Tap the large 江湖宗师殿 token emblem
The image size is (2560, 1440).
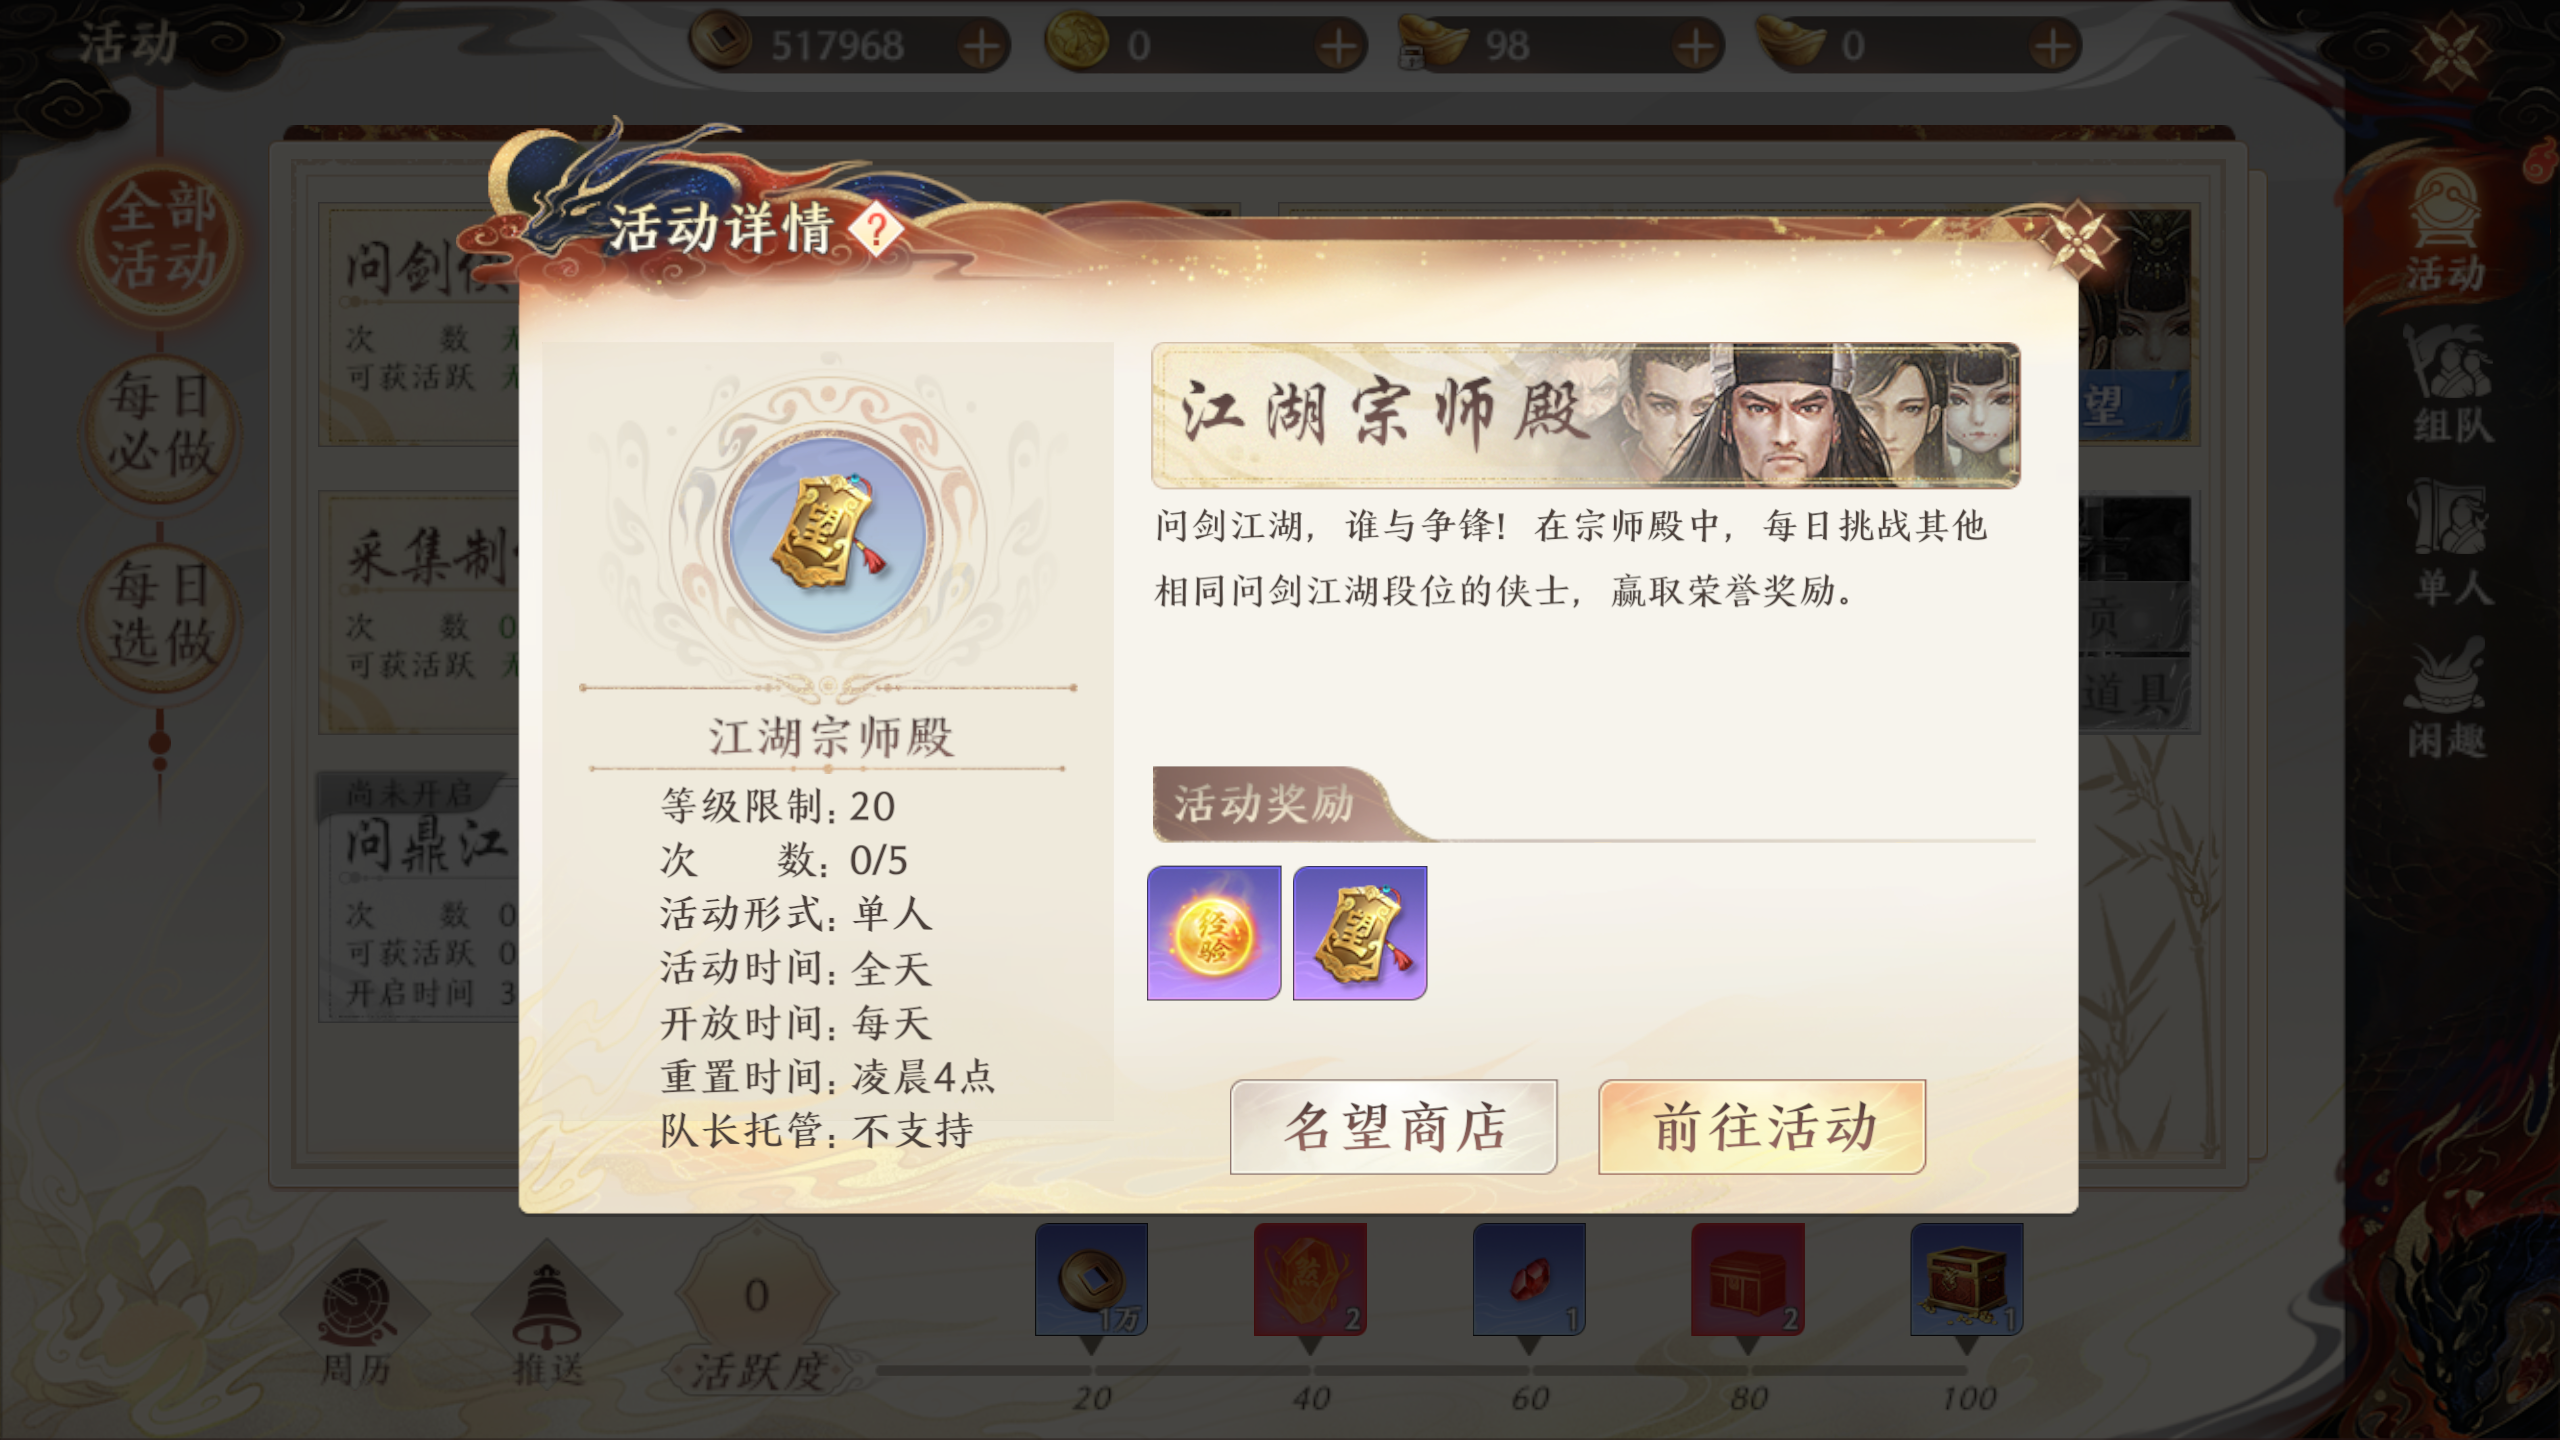[828, 537]
